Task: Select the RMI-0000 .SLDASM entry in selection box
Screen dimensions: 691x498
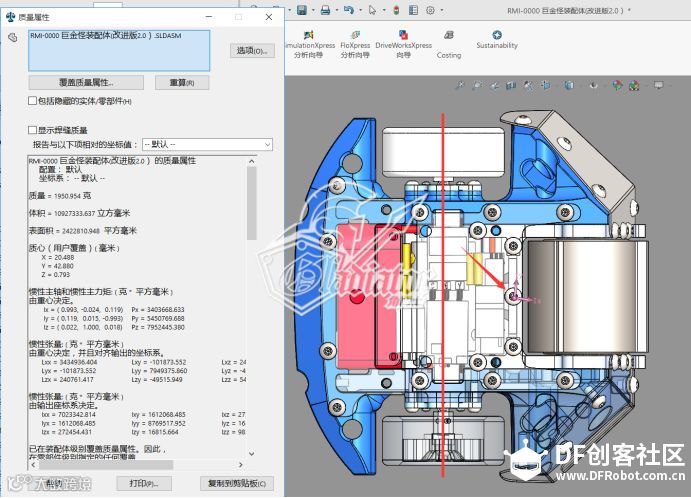Action: (106, 36)
